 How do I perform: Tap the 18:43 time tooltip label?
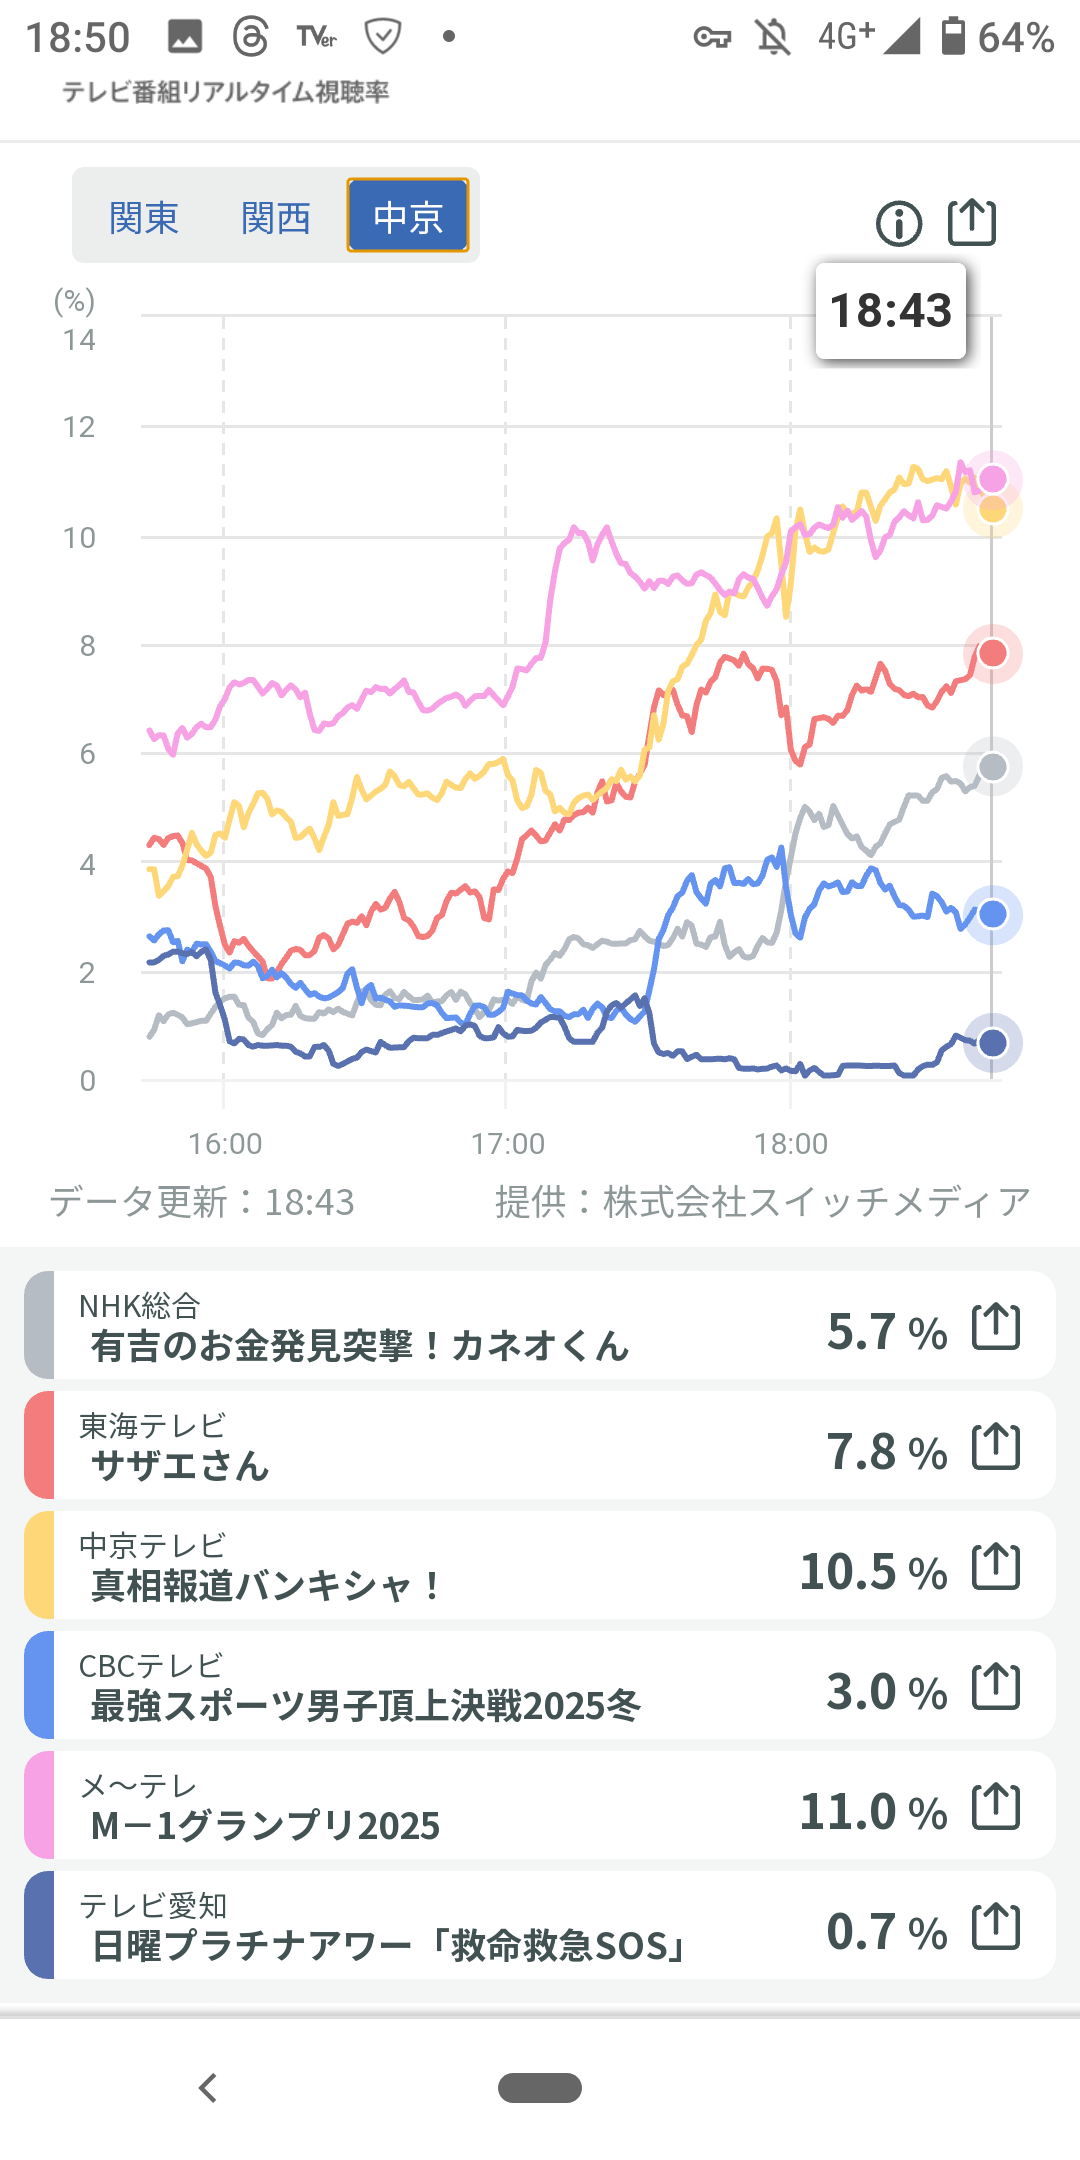[x=891, y=311]
